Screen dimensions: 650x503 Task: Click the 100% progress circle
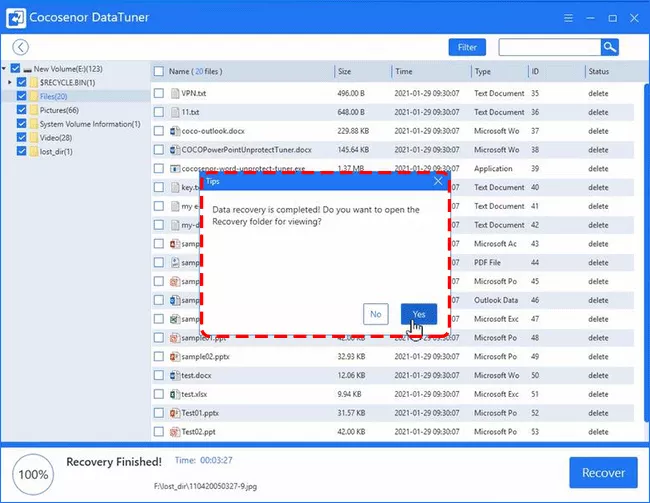coord(33,474)
